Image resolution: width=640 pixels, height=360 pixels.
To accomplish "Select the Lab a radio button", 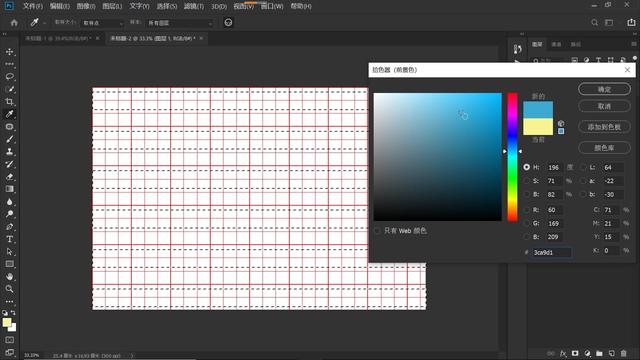I will point(583,180).
